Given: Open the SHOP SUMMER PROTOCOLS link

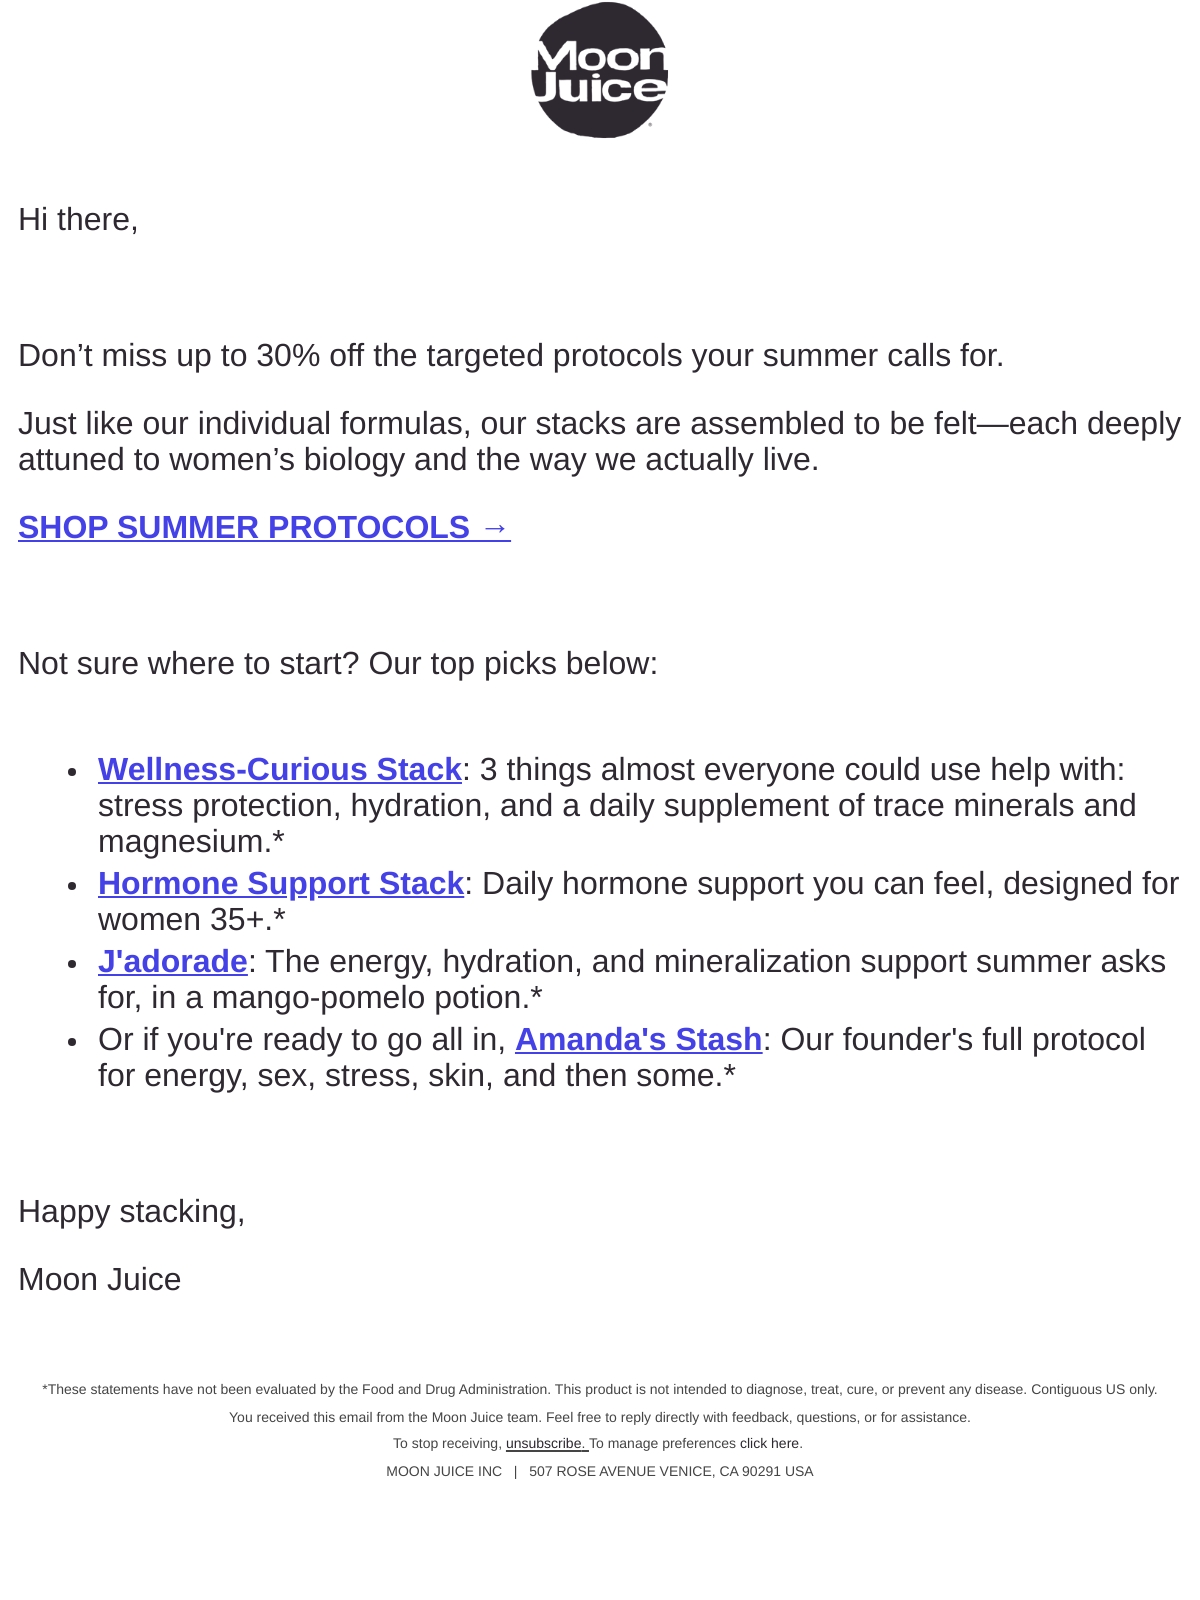Looking at the screenshot, I should click(264, 527).
